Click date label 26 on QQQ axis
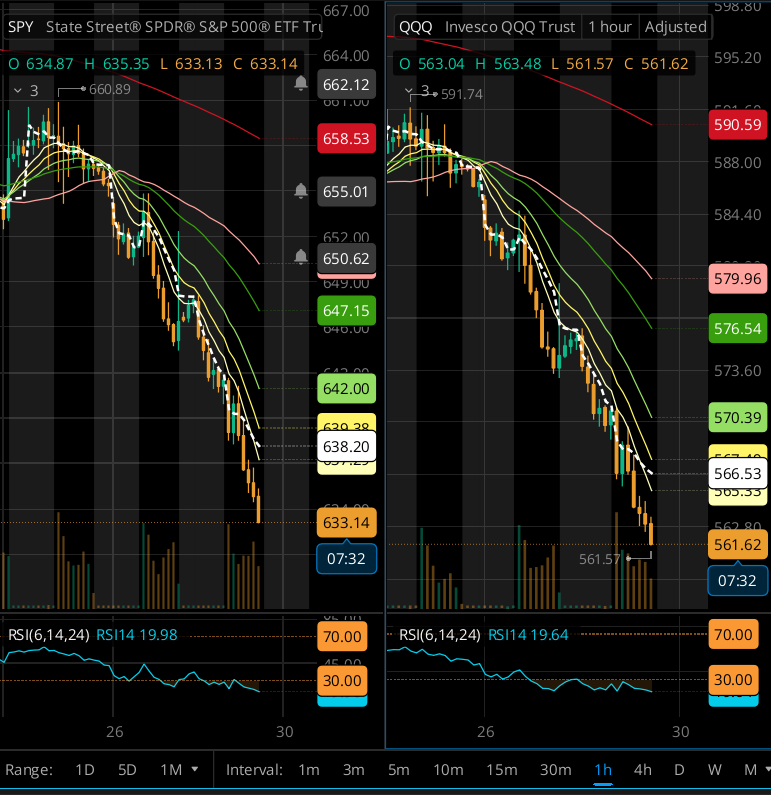 485,732
